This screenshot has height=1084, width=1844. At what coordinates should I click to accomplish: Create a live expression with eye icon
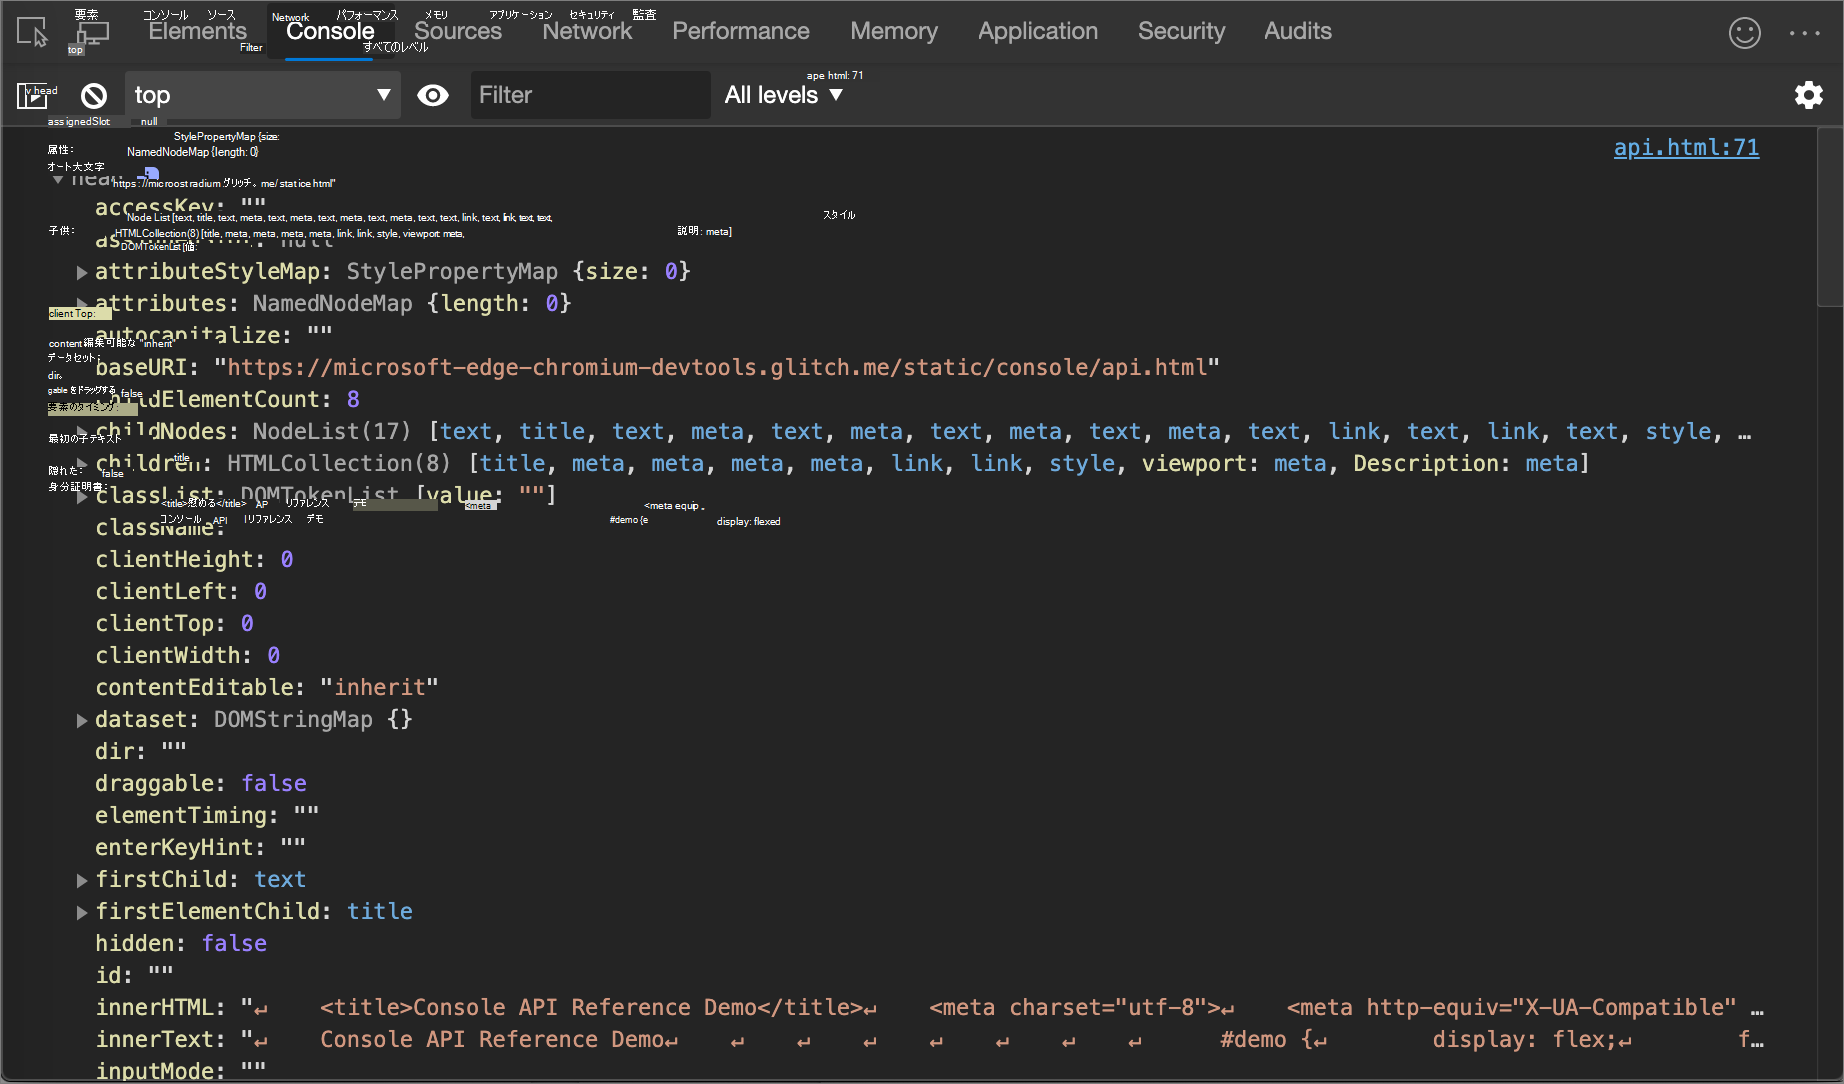pos(433,95)
